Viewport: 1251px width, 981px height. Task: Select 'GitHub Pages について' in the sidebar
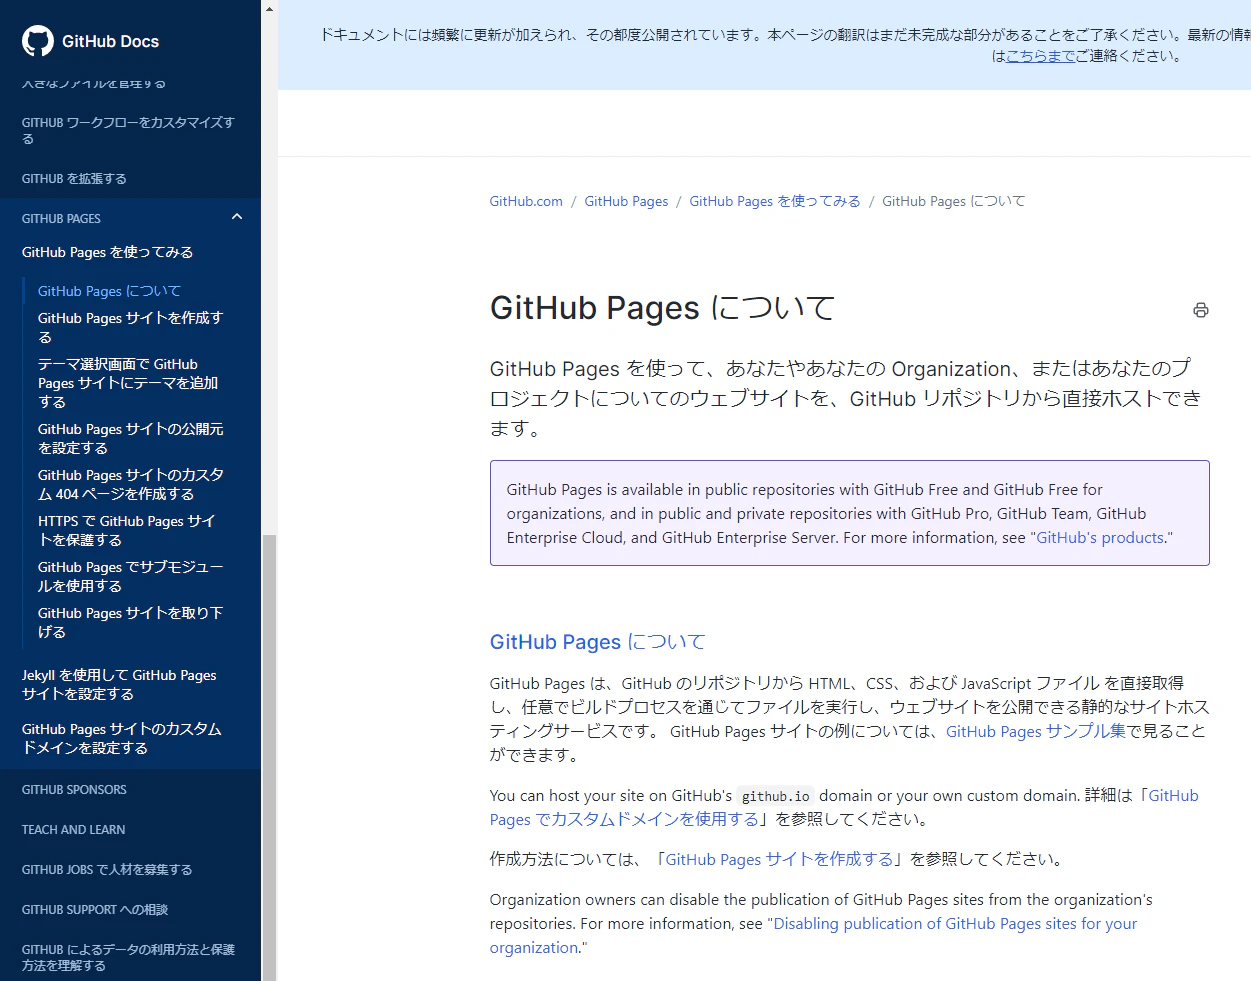coord(109,291)
